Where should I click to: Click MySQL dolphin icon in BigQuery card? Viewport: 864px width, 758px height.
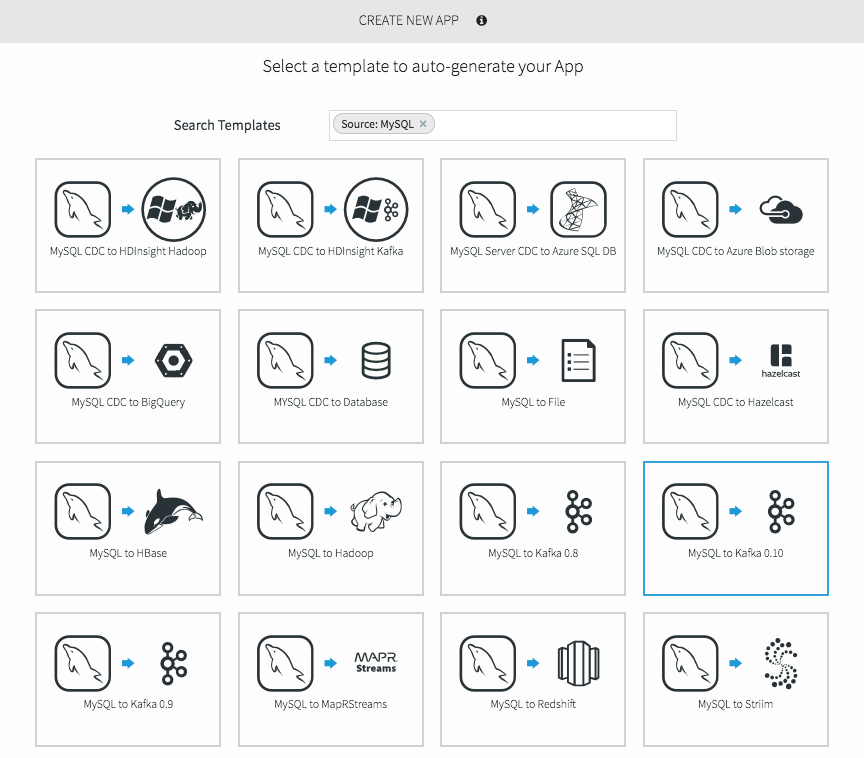tap(83, 360)
